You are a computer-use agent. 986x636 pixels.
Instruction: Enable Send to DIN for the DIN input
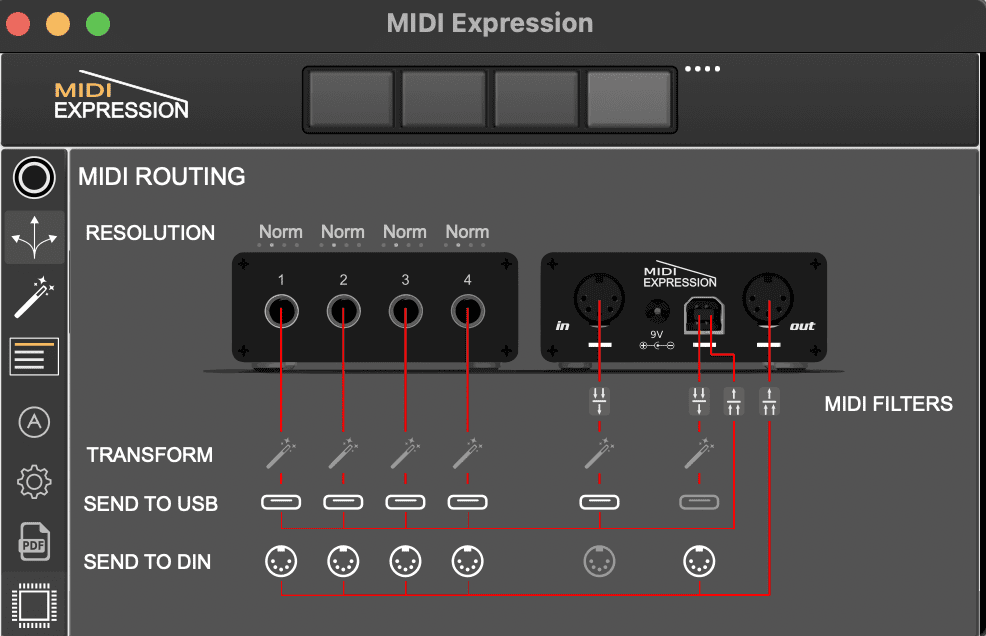click(x=599, y=562)
